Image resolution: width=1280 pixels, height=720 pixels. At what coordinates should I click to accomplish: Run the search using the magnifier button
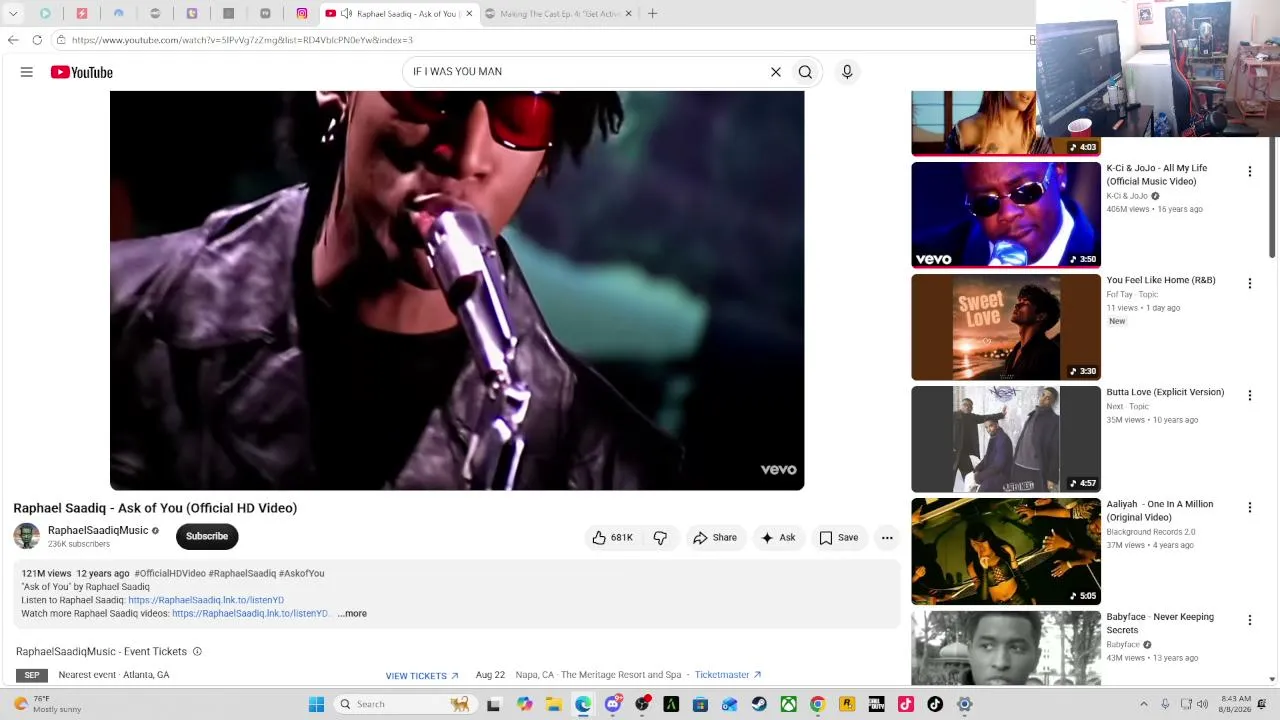point(805,72)
